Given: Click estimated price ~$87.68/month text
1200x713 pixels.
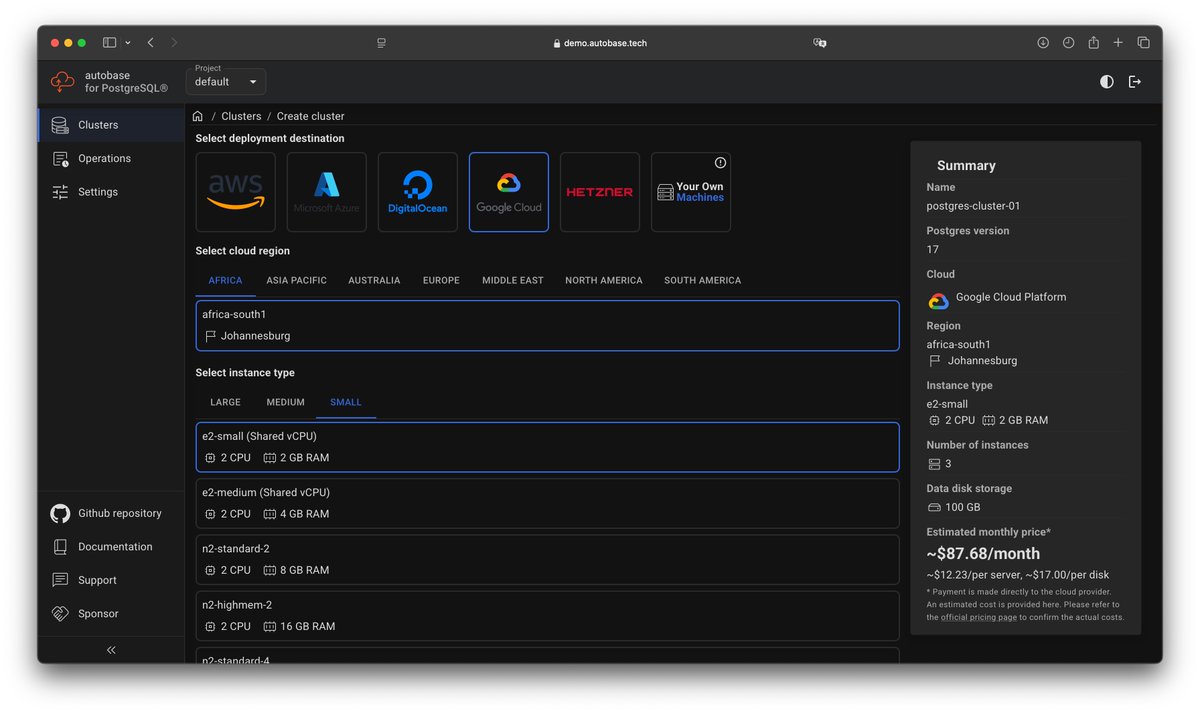Looking at the screenshot, I should click(x=983, y=554).
